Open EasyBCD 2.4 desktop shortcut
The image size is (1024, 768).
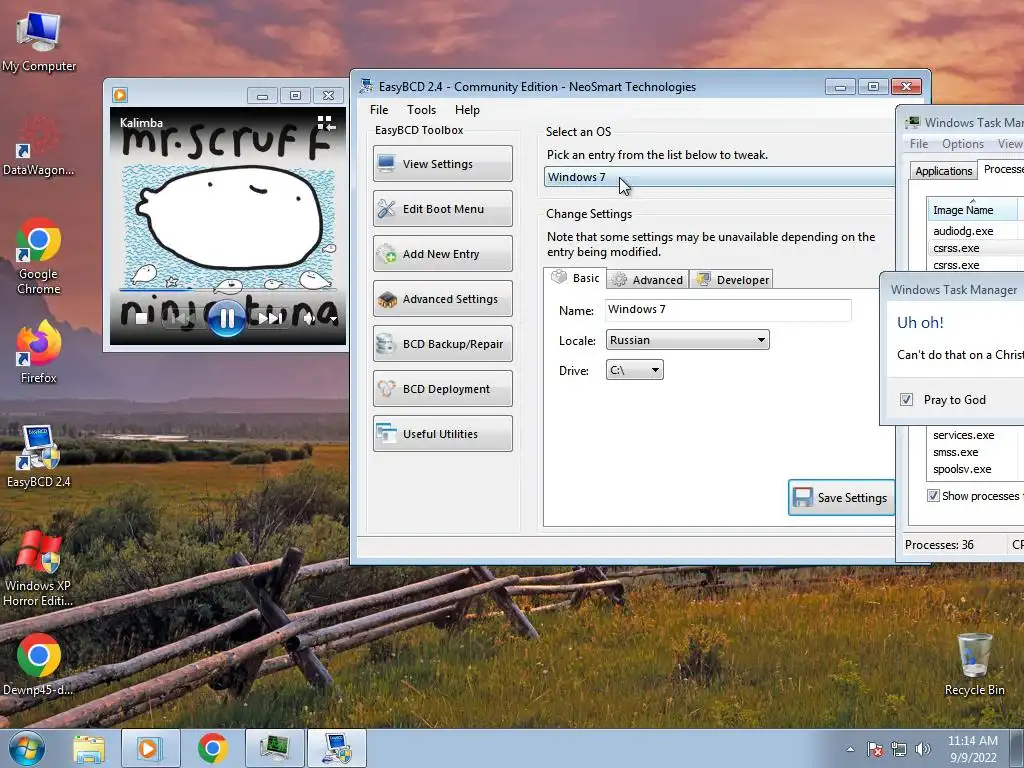tap(39, 456)
